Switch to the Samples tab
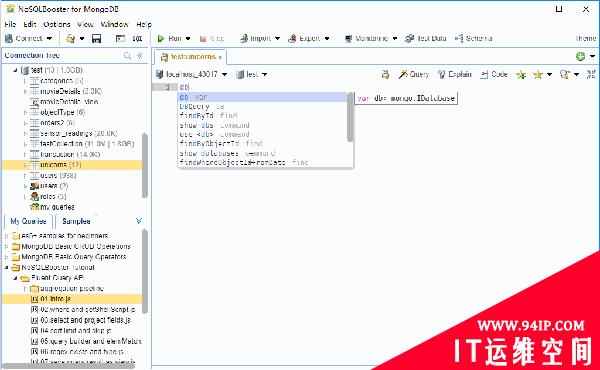Screen dimensions: 600x370 pos(76,221)
